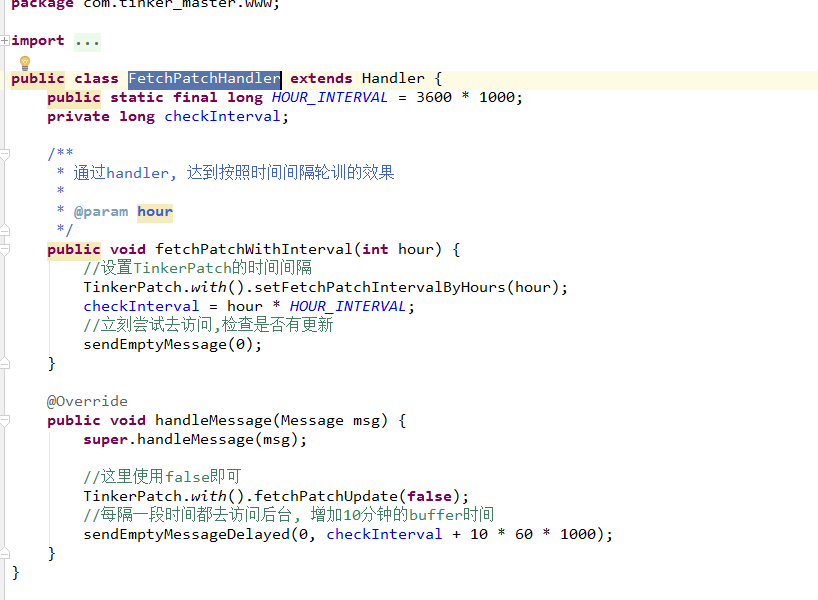Click fold end marker after fetchPatchWithInterval
Image resolution: width=818 pixels, height=600 pixels.
pyautogui.click(x=5, y=364)
